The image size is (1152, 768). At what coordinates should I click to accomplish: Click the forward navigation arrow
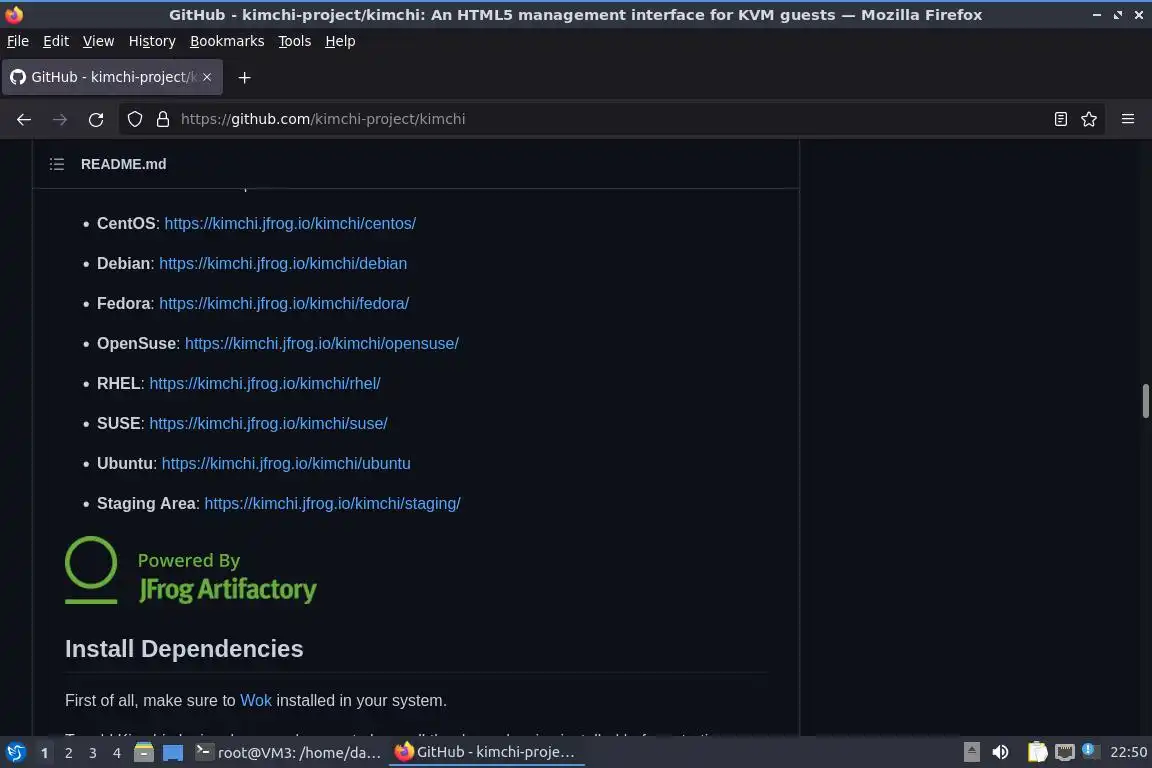tap(60, 119)
